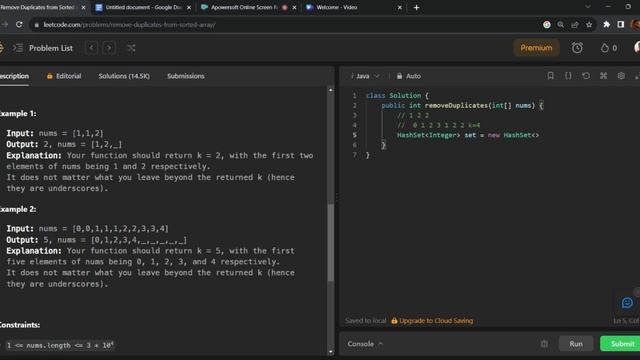
Task: Close the Untitled document tab
Action: [189, 7]
